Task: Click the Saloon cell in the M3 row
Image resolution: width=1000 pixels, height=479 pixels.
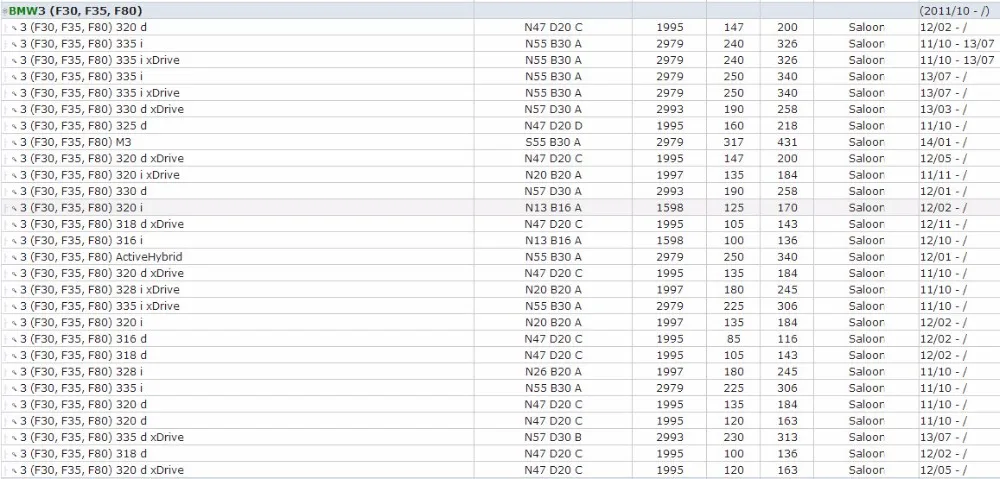Action: tap(866, 142)
